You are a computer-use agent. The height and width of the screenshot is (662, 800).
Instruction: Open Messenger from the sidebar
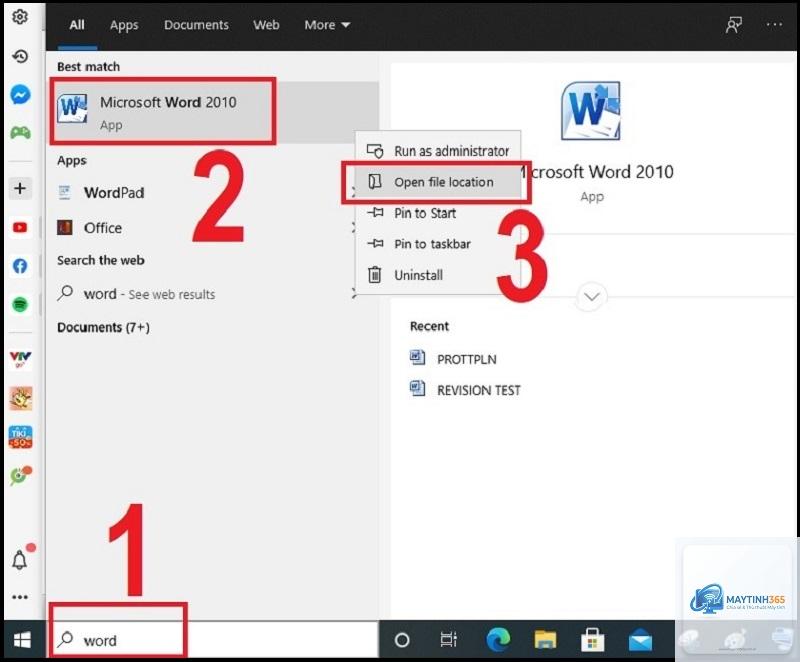tap(20, 95)
